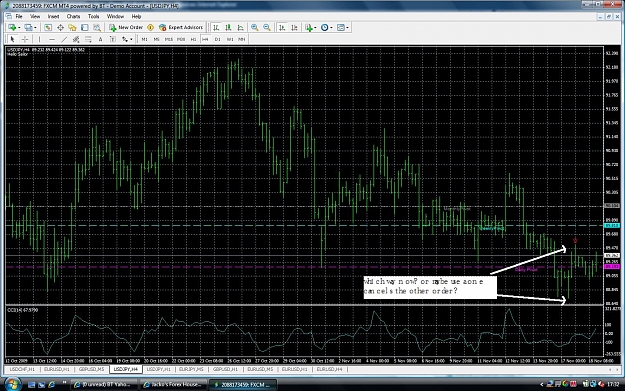
Task: Click the system tray clock 17:32
Action: pos(613,385)
